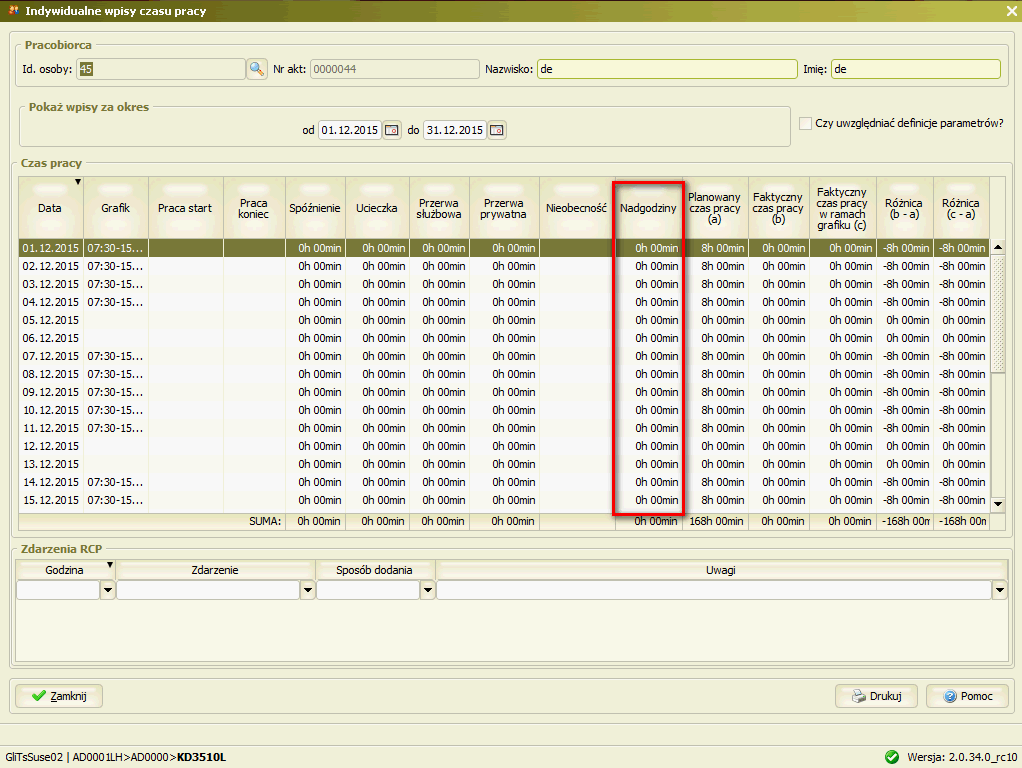This screenshot has height=768, width=1022.
Task: Select the row dated 07.12.2015
Action: [x=504, y=357]
